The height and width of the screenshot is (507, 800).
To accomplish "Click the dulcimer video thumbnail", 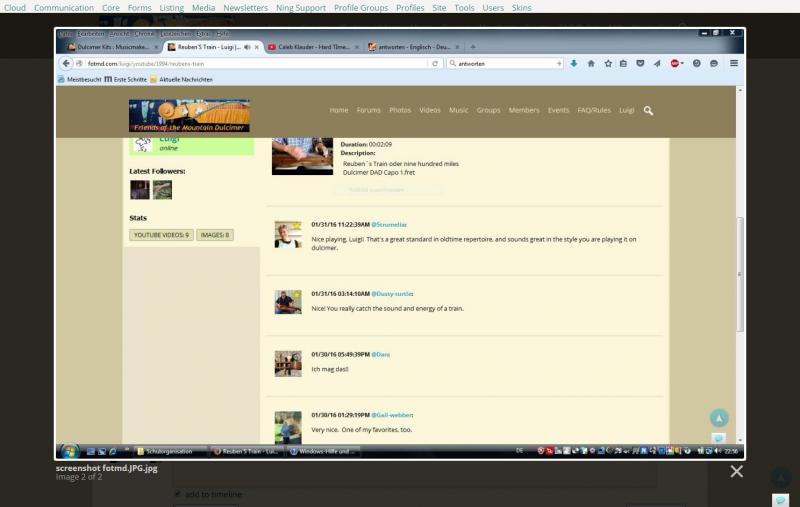I will pyautogui.click(x=302, y=157).
